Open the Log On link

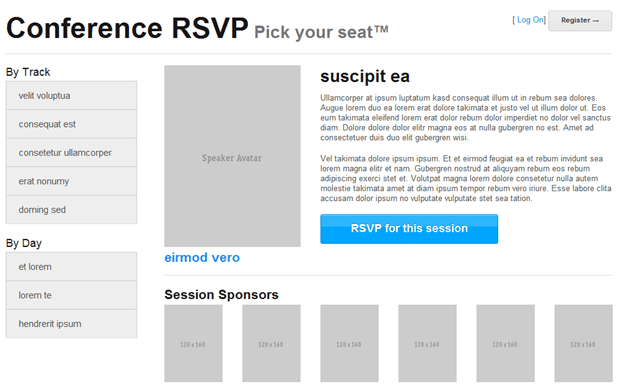click(530, 20)
